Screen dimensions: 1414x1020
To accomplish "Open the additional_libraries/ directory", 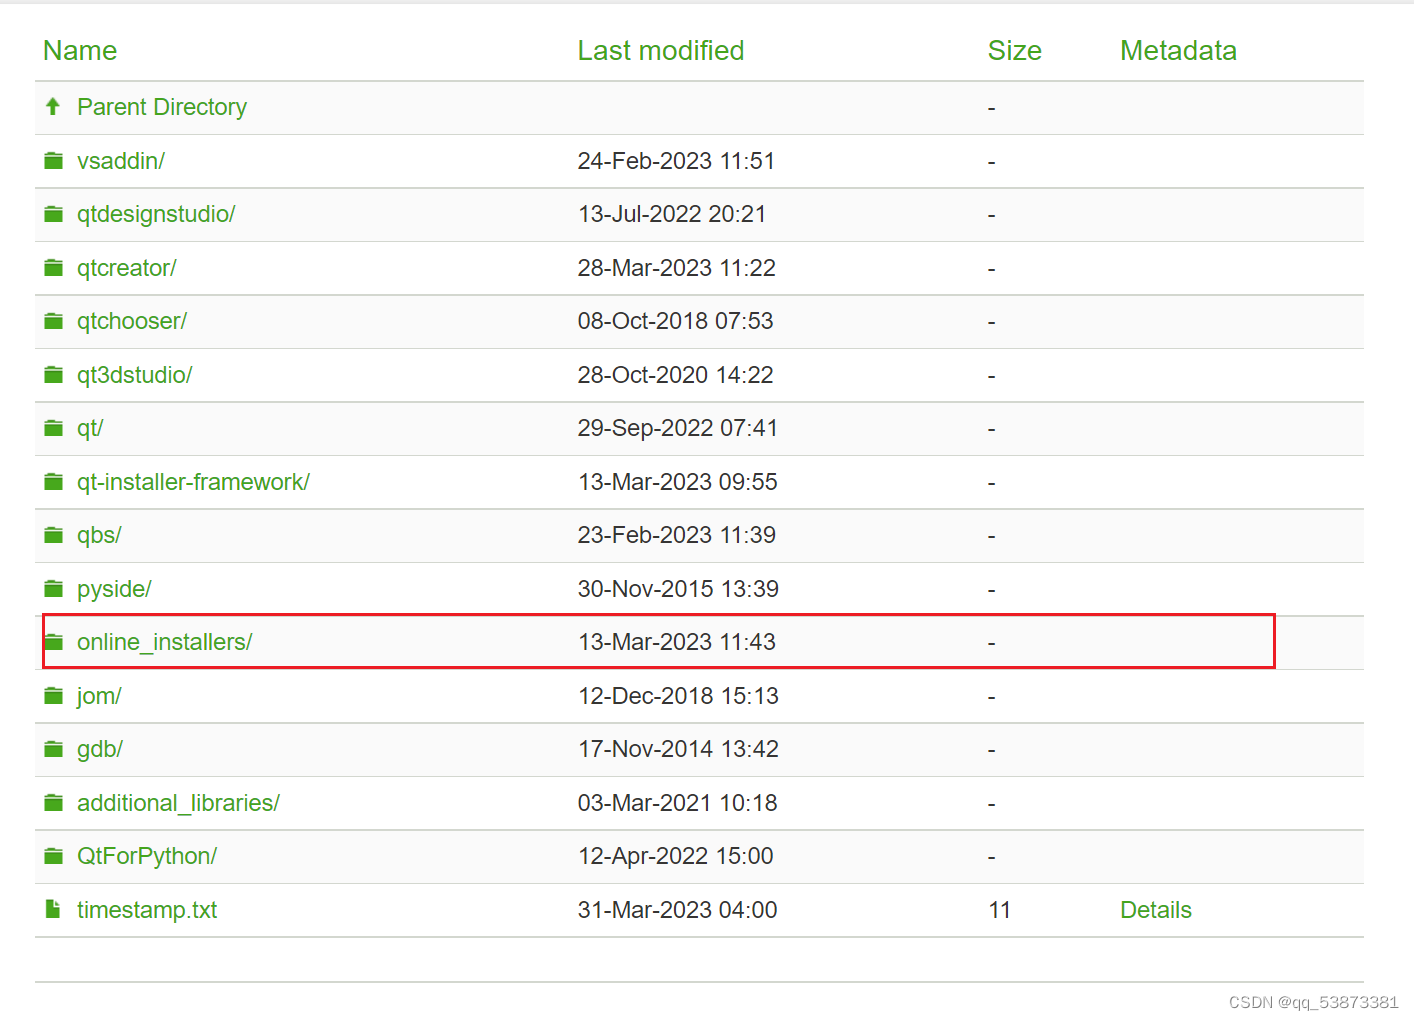I will pos(178,803).
